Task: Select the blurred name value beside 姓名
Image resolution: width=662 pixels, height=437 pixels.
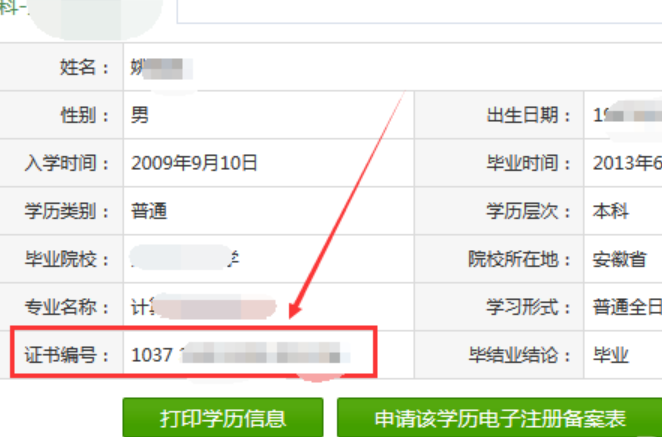Action: point(161,68)
